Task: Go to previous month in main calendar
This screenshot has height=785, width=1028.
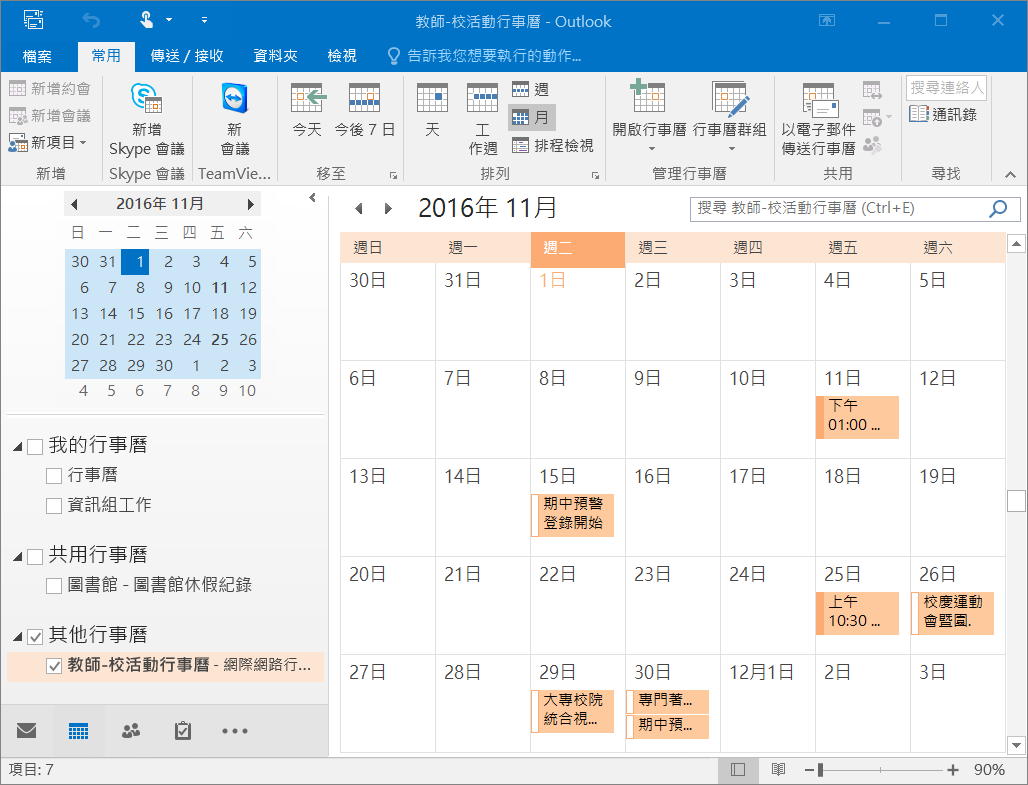Action: click(359, 209)
